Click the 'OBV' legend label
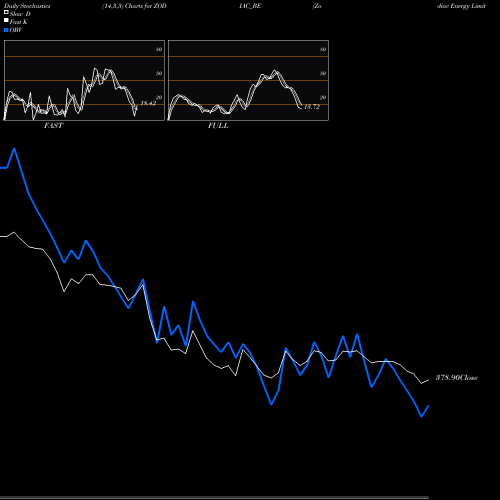 coord(16,30)
